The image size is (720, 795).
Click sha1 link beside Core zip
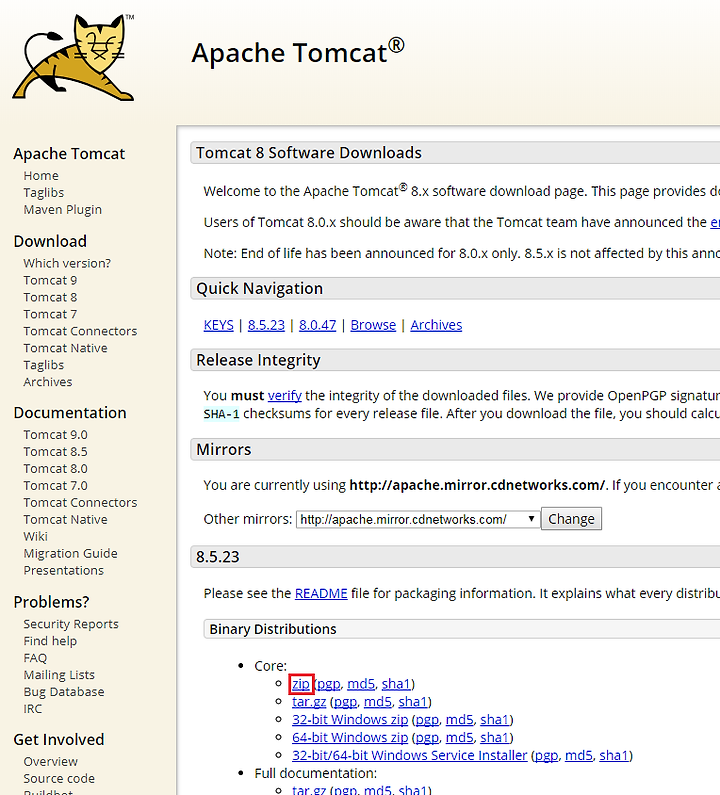[x=396, y=684]
